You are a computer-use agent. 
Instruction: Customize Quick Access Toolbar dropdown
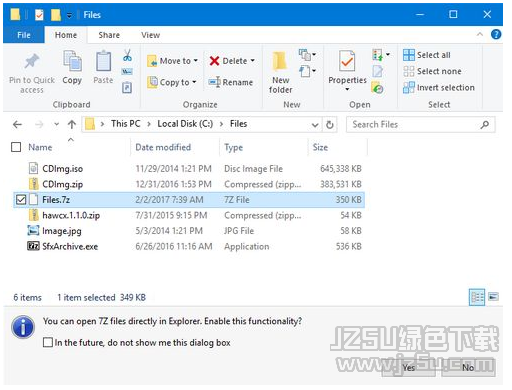69,15
